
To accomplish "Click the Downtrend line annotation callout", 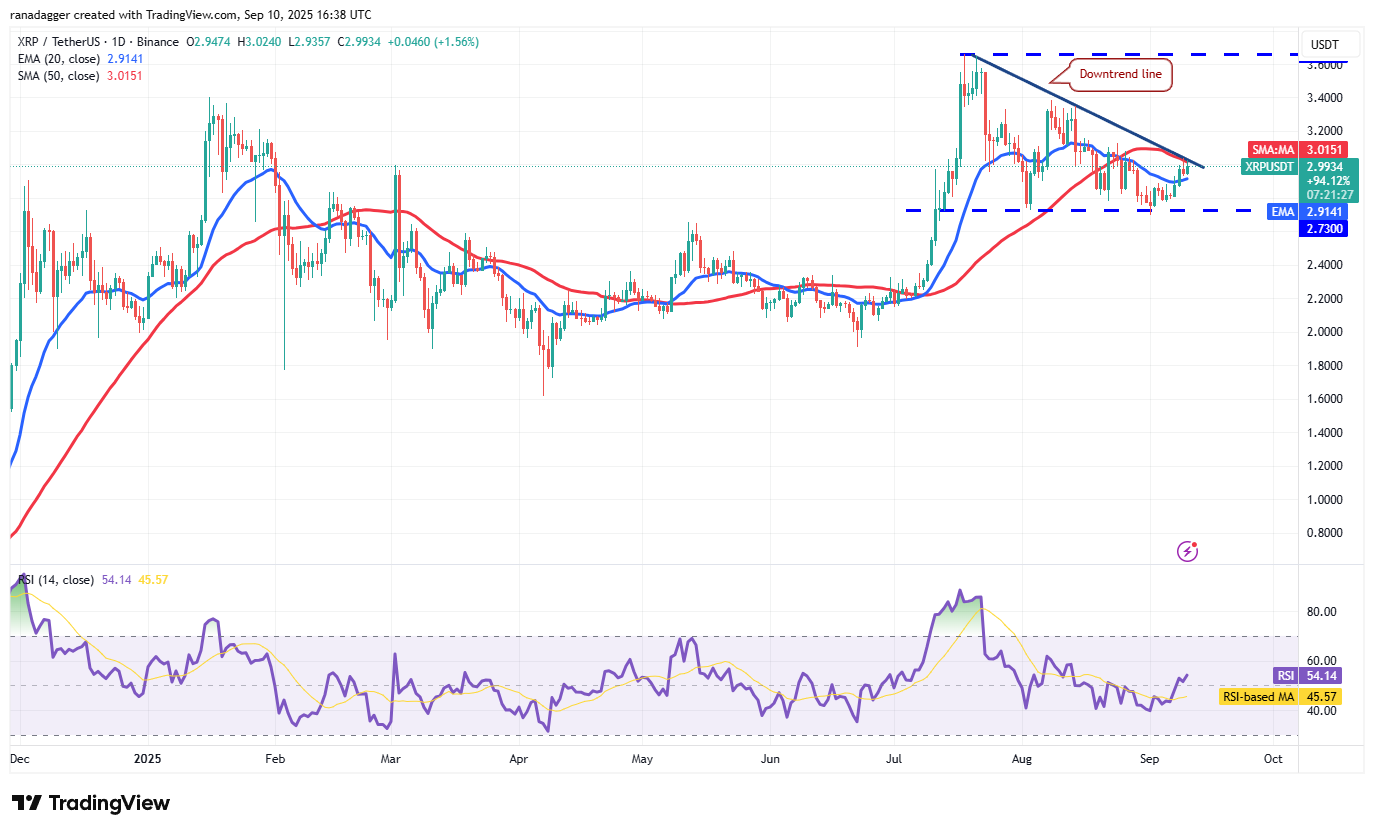I will tap(1120, 74).
